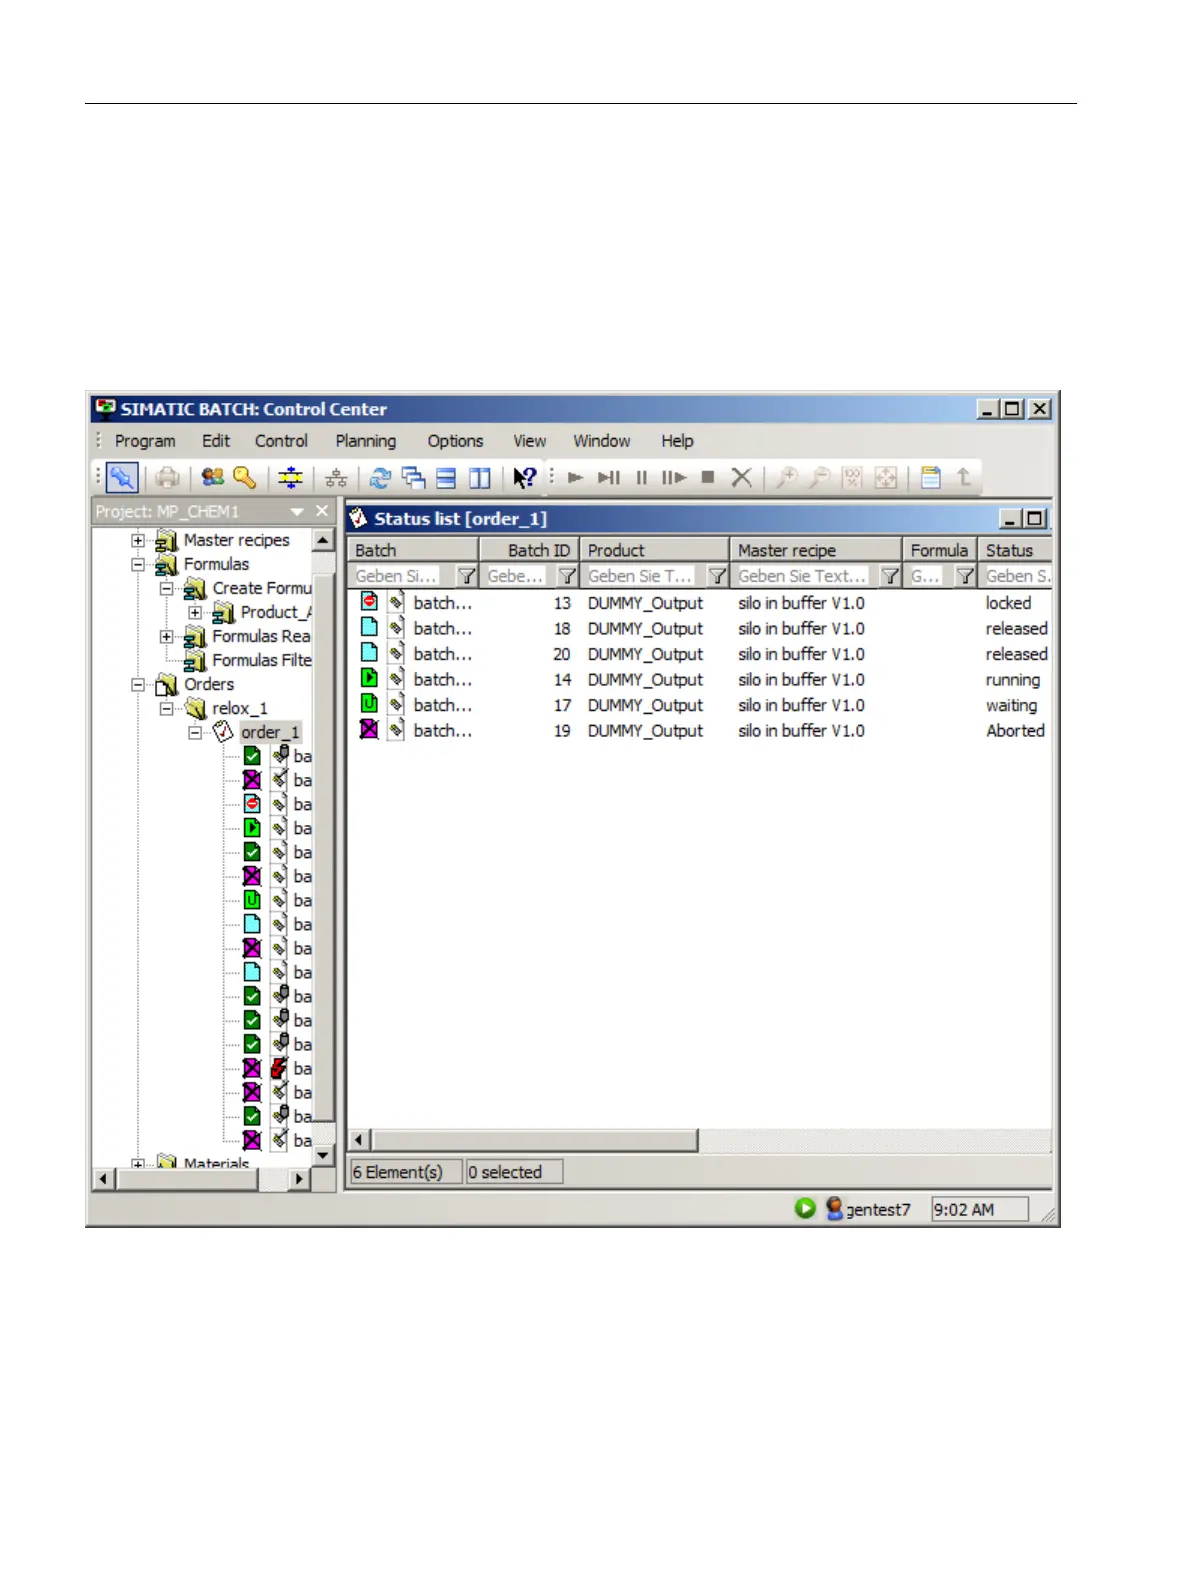The width and height of the screenshot is (1191, 1587).
Task: Click the cascade windows icon
Action: click(x=413, y=478)
